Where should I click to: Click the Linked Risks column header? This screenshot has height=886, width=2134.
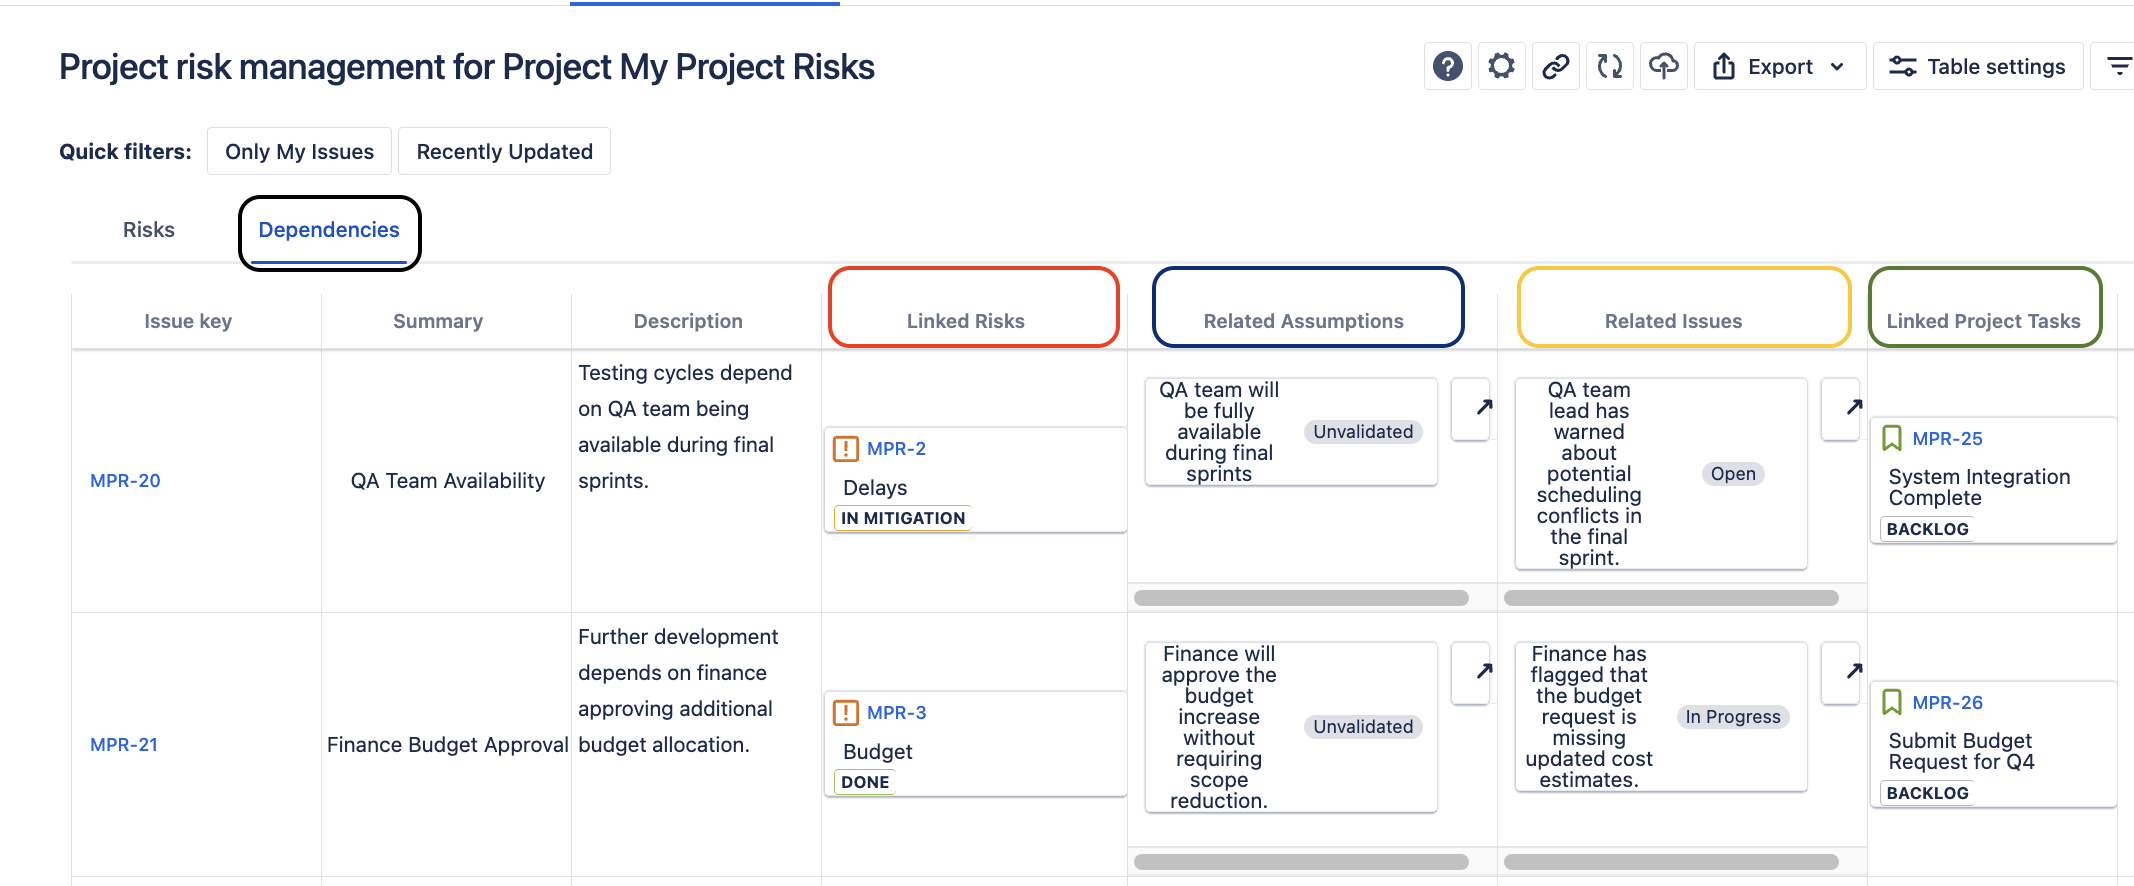coord(965,321)
